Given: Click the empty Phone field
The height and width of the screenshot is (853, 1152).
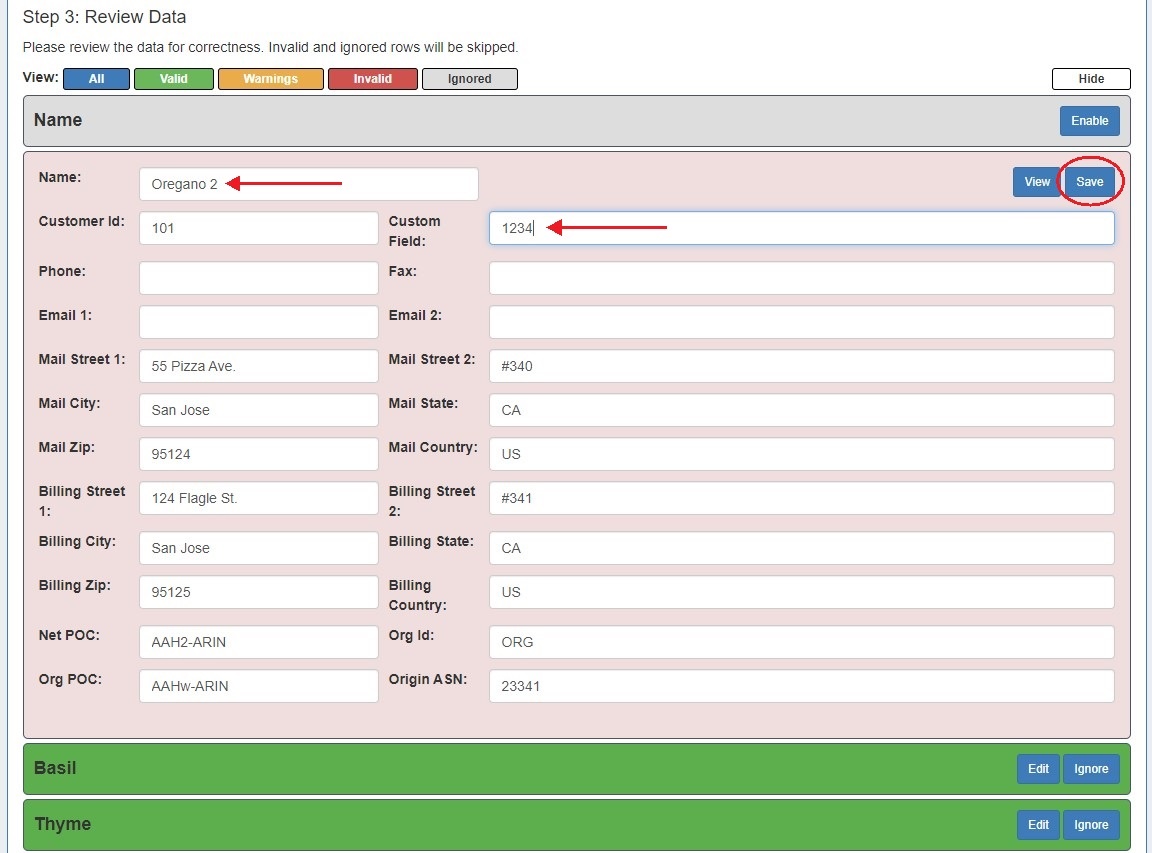Looking at the screenshot, I should (258, 278).
